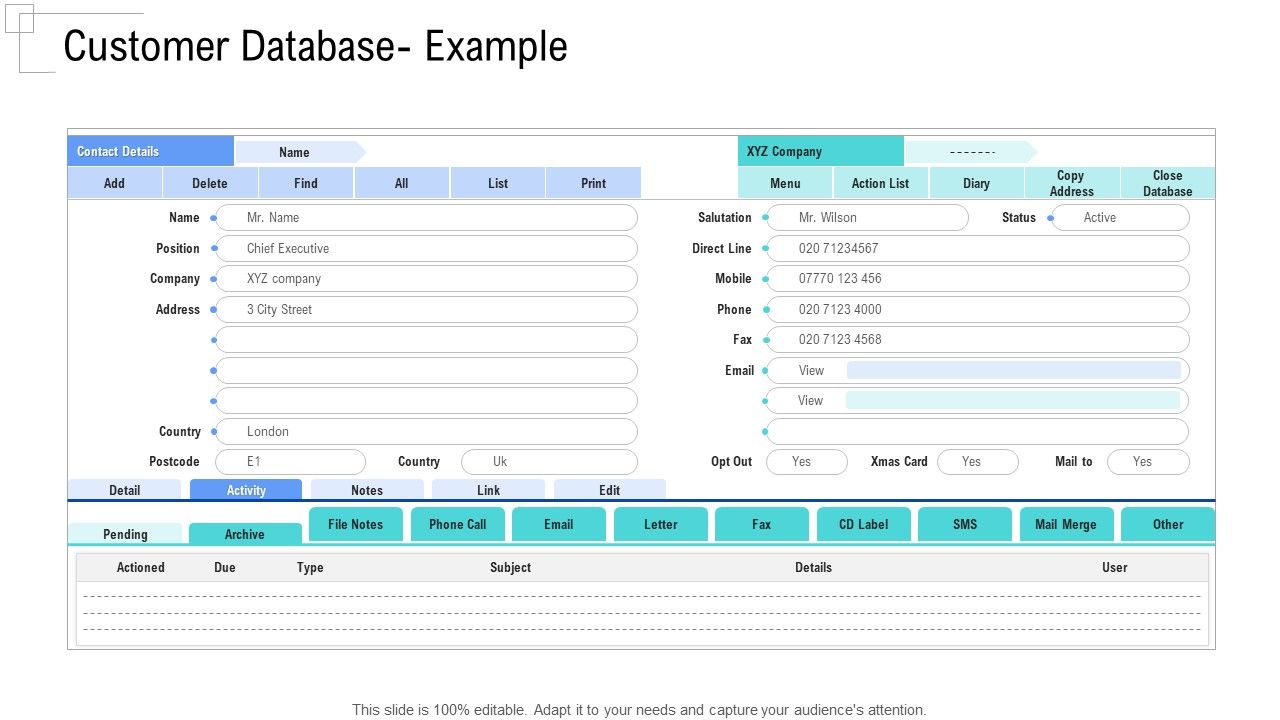Open the Action List
The height and width of the screenshot is (720, 1280).
tap(880, 183)
